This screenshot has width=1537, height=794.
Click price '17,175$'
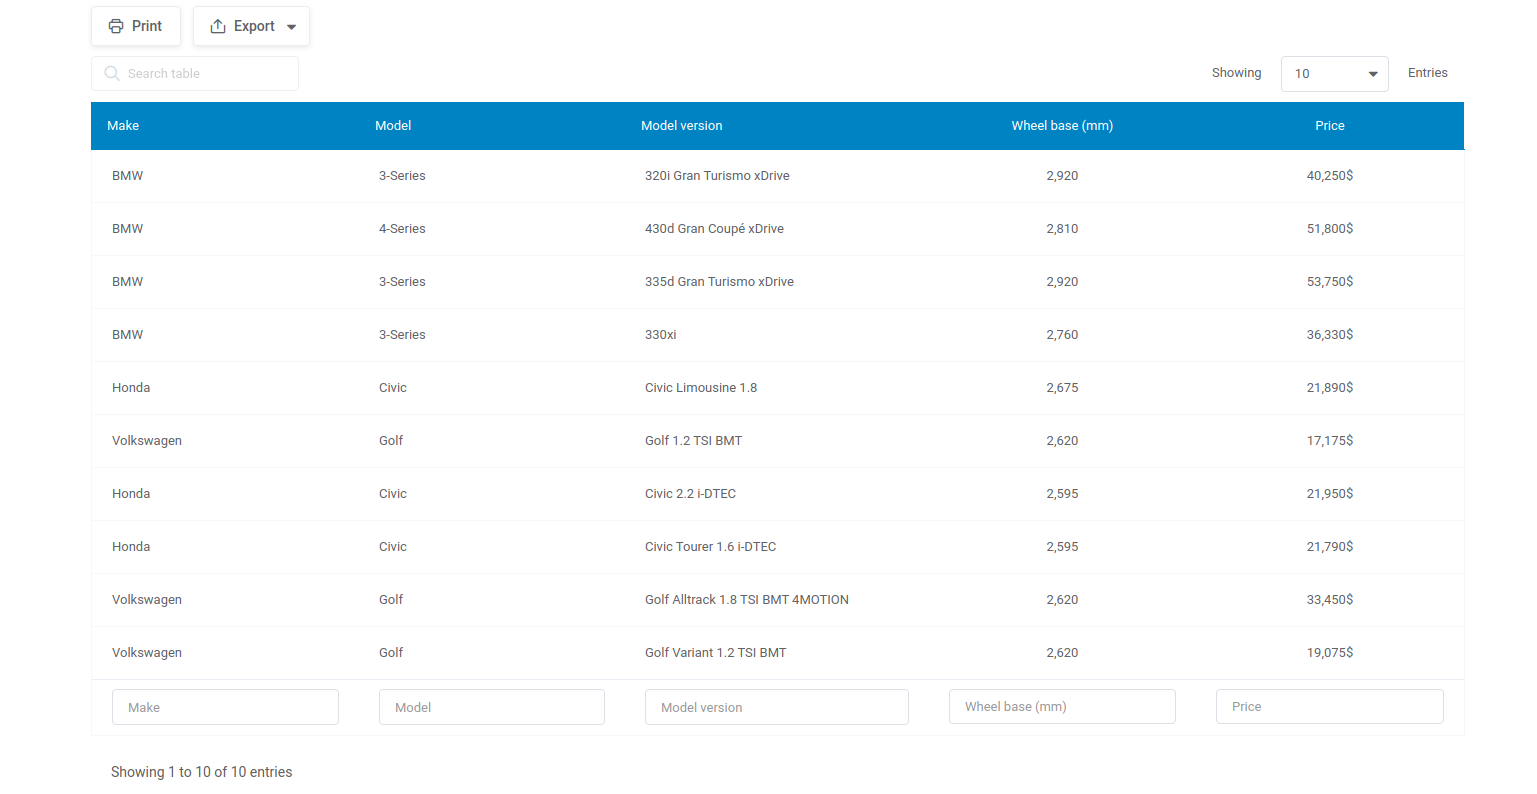point(1330,441)
